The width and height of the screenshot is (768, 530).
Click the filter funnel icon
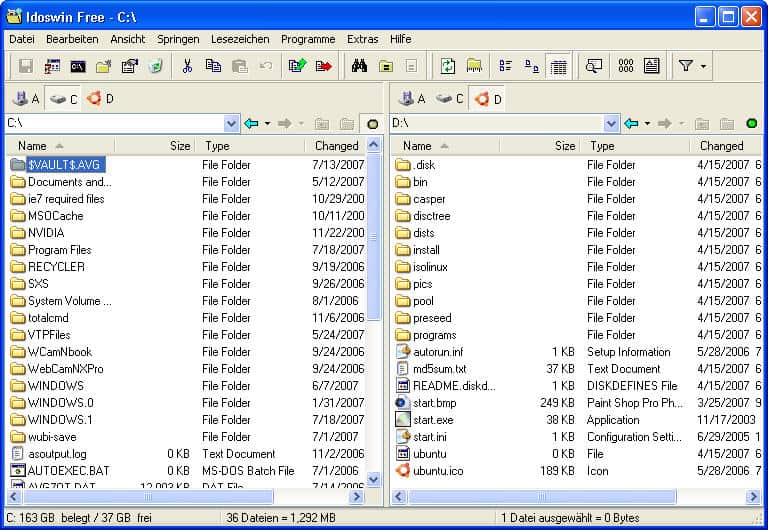pos(685,66)
